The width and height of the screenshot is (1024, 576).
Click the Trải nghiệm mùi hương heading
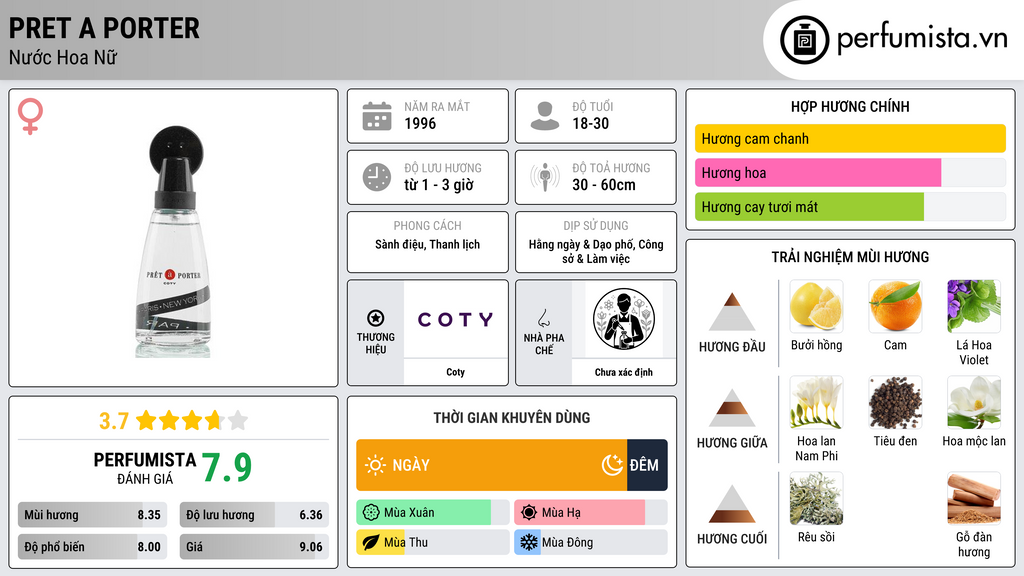pyautogui.click(x=850, y=257)
